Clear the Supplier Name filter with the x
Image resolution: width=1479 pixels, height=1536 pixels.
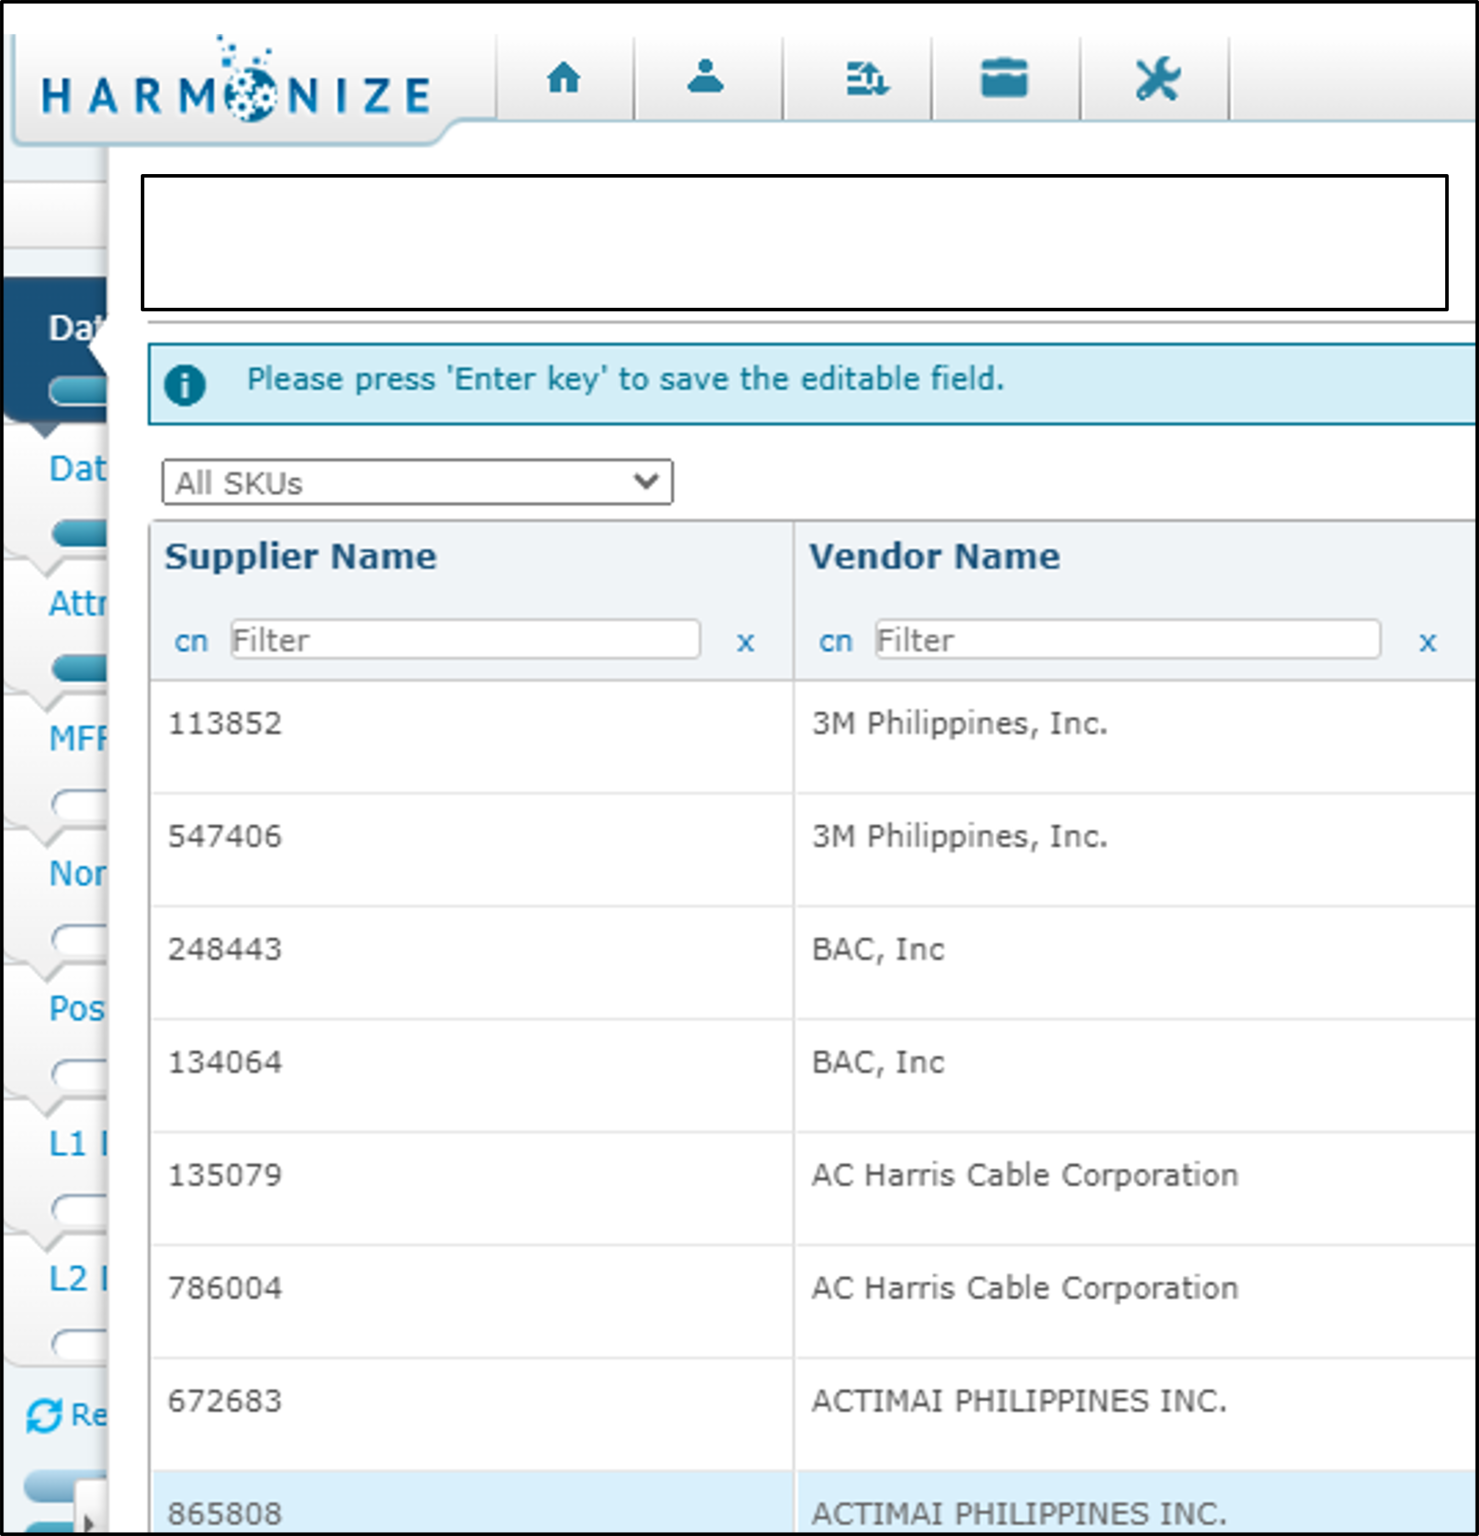[x=746, y=643]
